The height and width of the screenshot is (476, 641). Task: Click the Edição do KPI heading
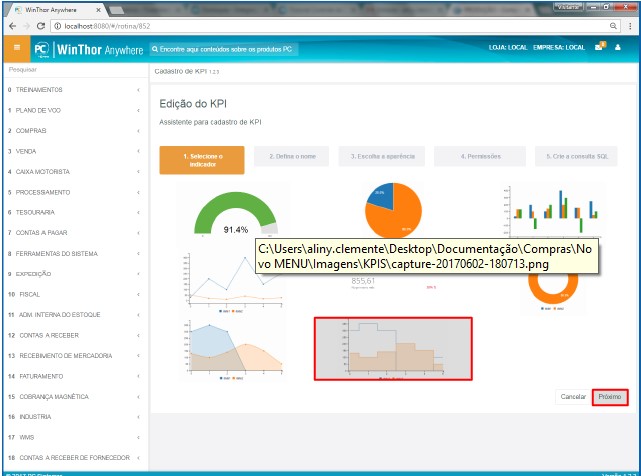[193, 104]
